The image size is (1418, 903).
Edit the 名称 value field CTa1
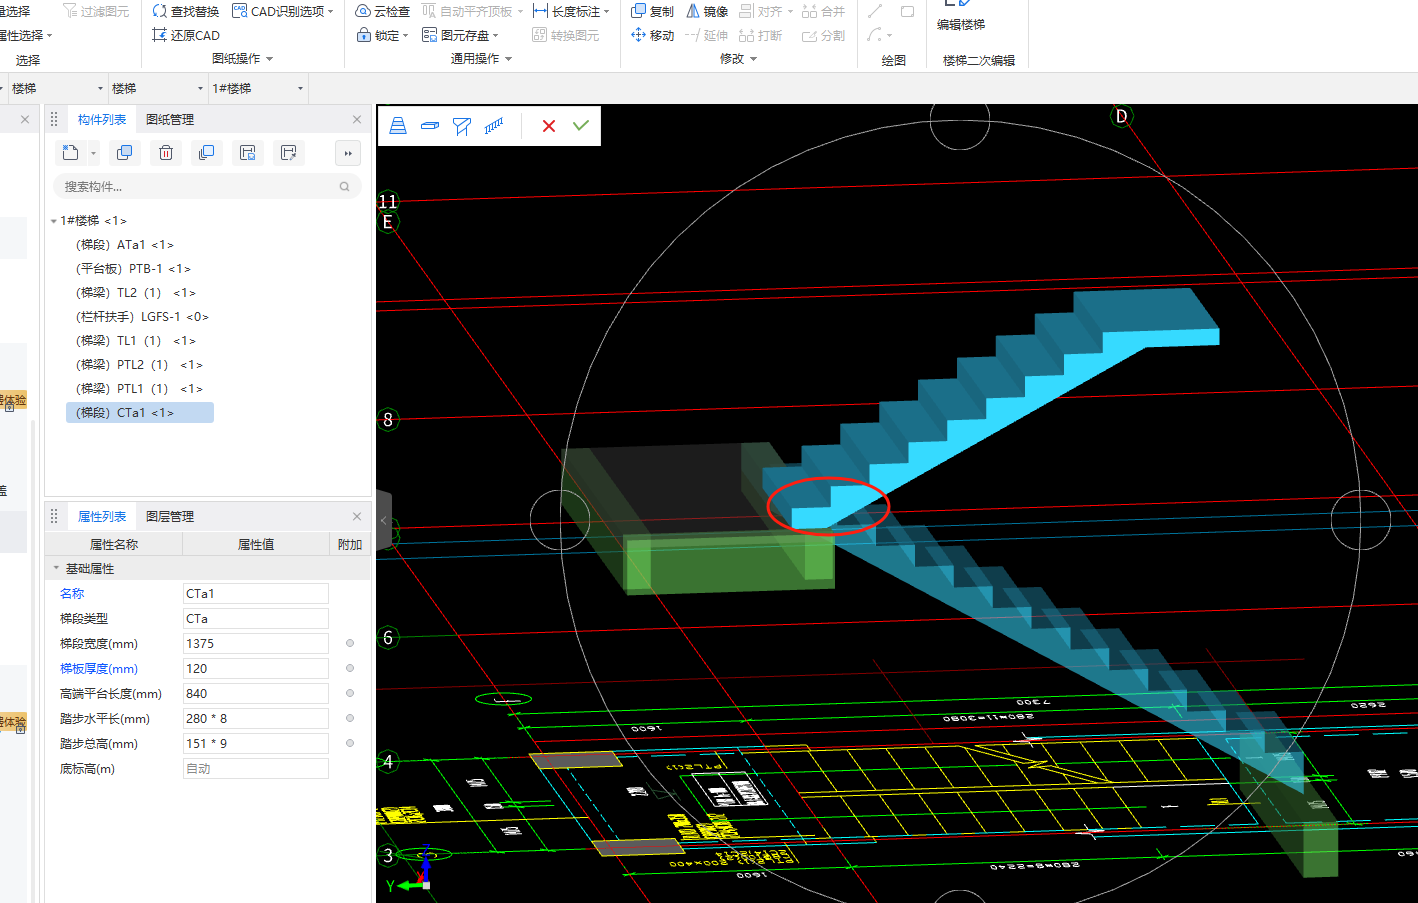[x=256, y=594]
